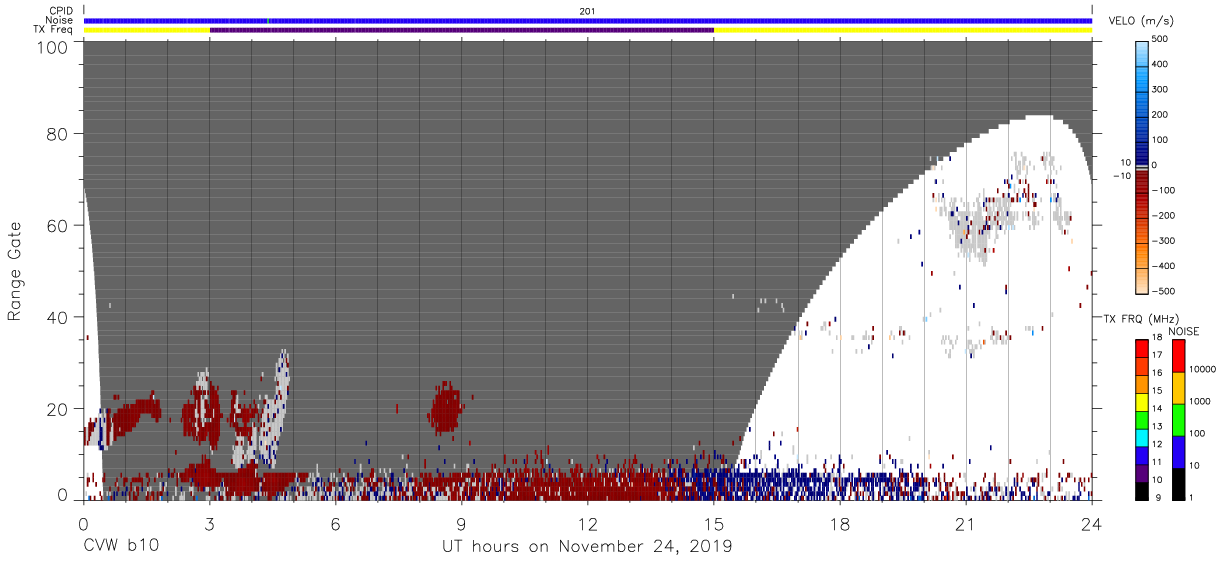Image resolution: width=1228 pixels, height=567 pixels.
Task: Click the 'Range Gate' y-axis title
Action: point(15,270)
